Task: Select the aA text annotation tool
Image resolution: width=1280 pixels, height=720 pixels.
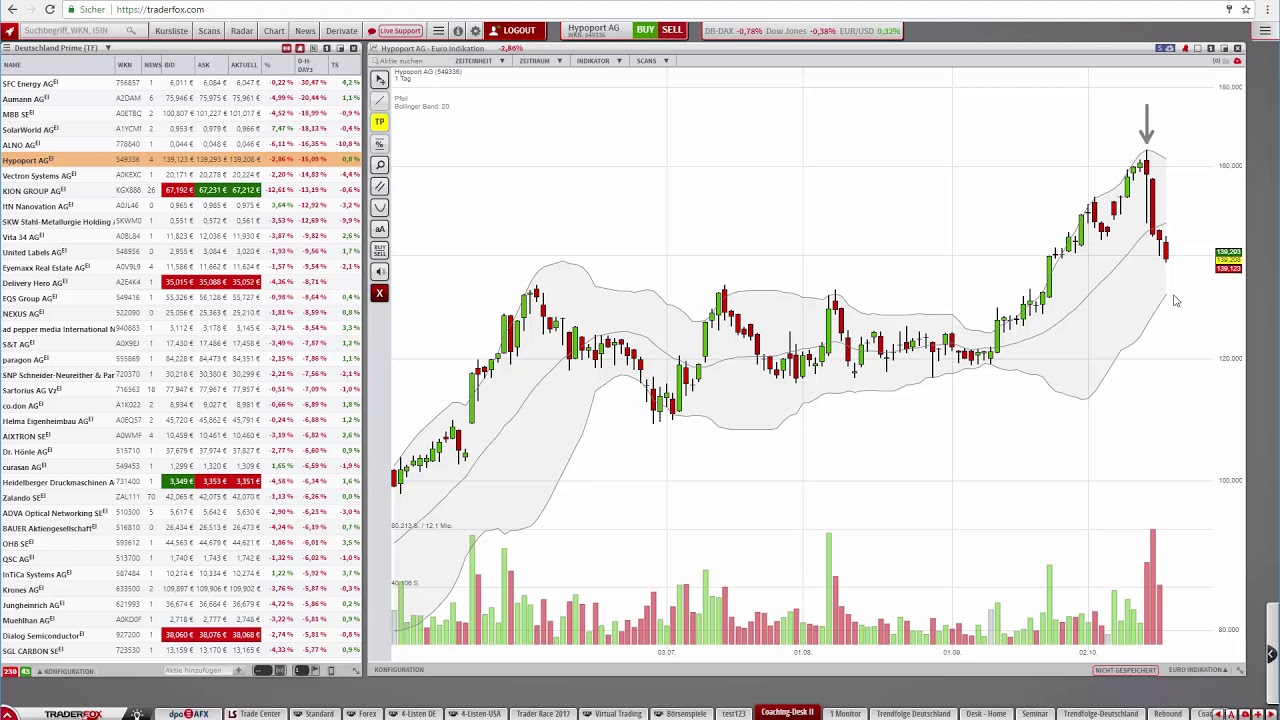Action: click(379, 229)
